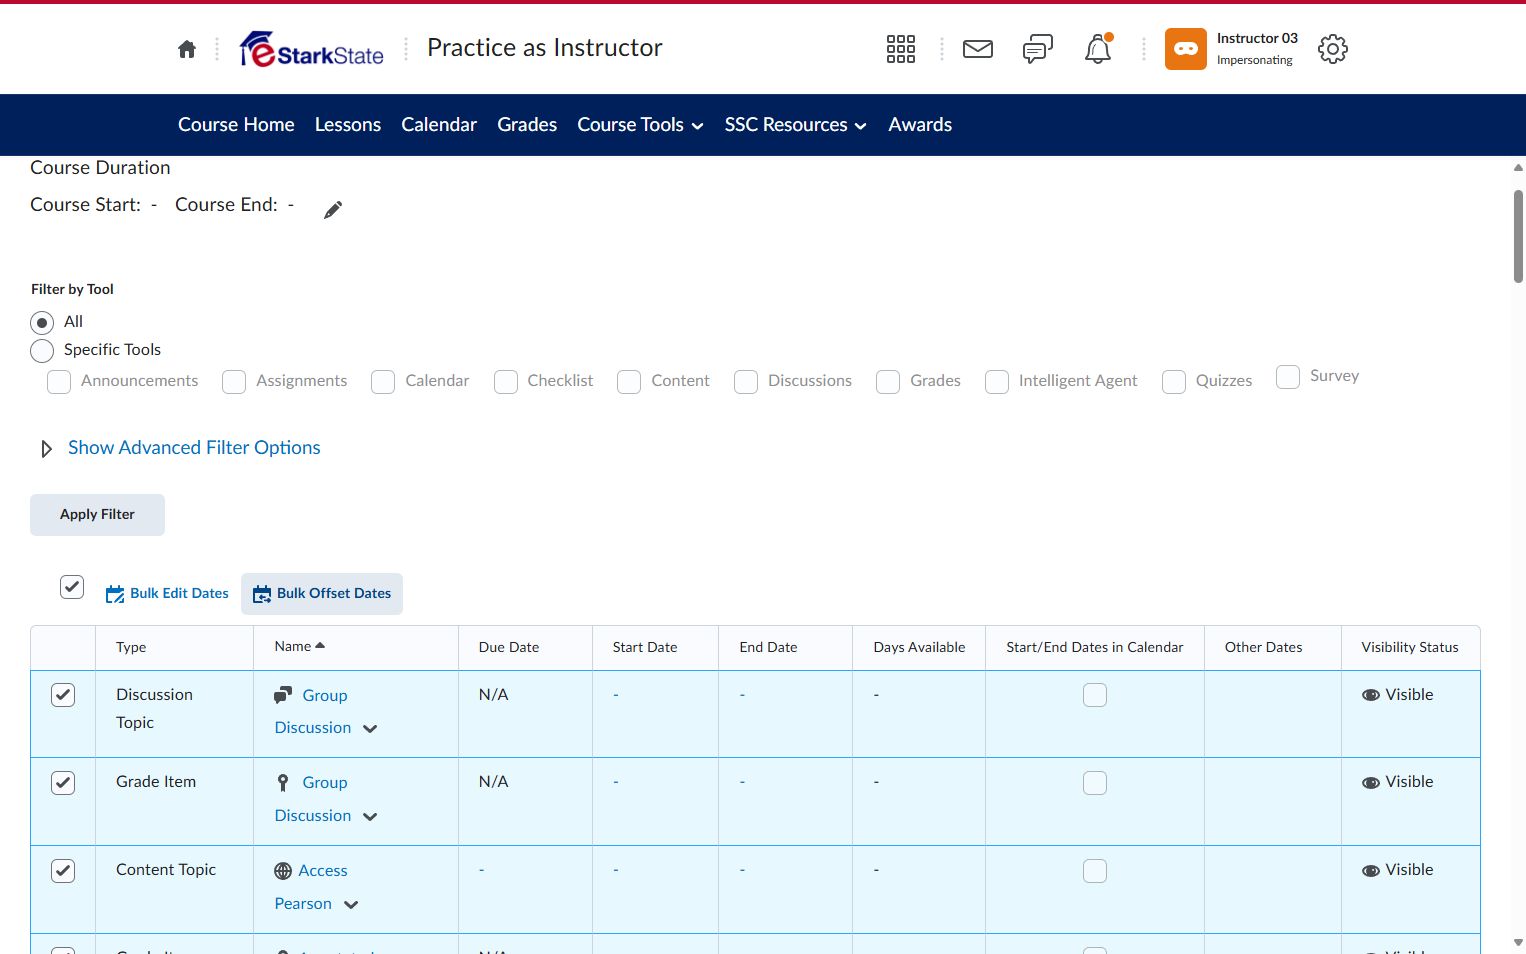Open Awards from the navbar

coord(920,125)
